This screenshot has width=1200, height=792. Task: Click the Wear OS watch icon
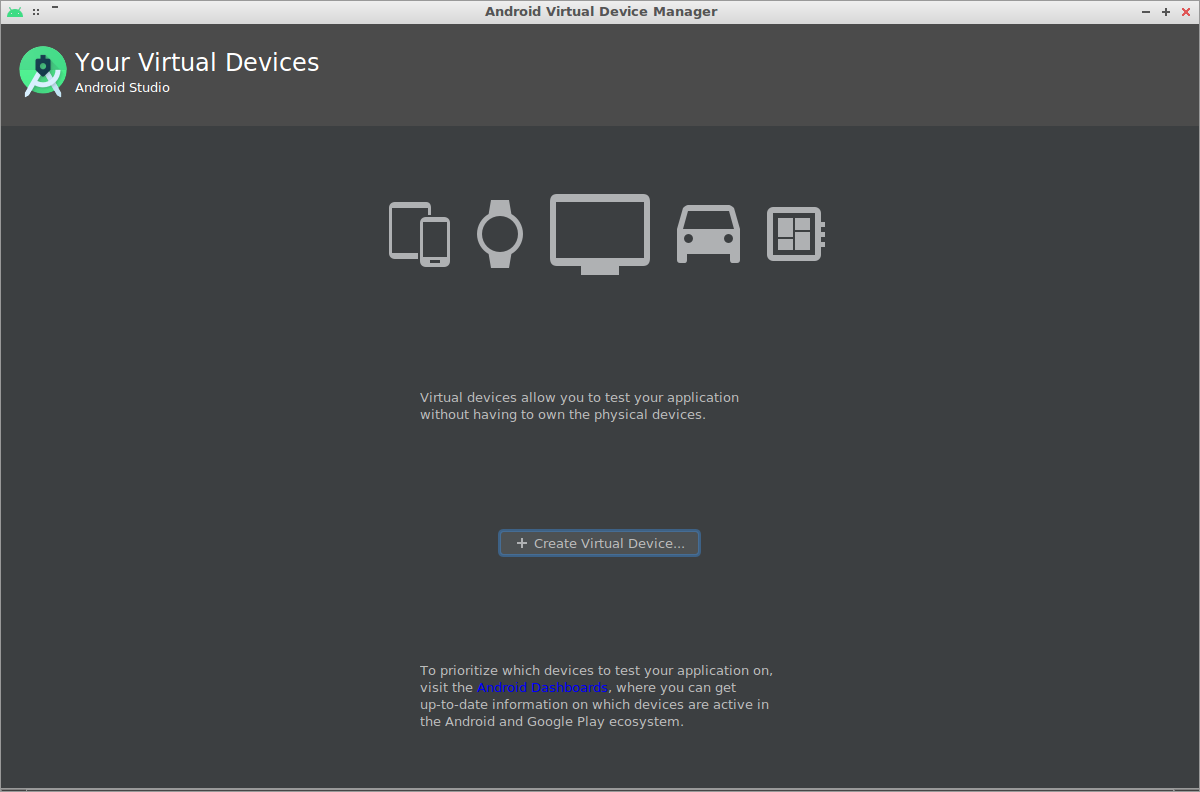click(x=500, y=234)
